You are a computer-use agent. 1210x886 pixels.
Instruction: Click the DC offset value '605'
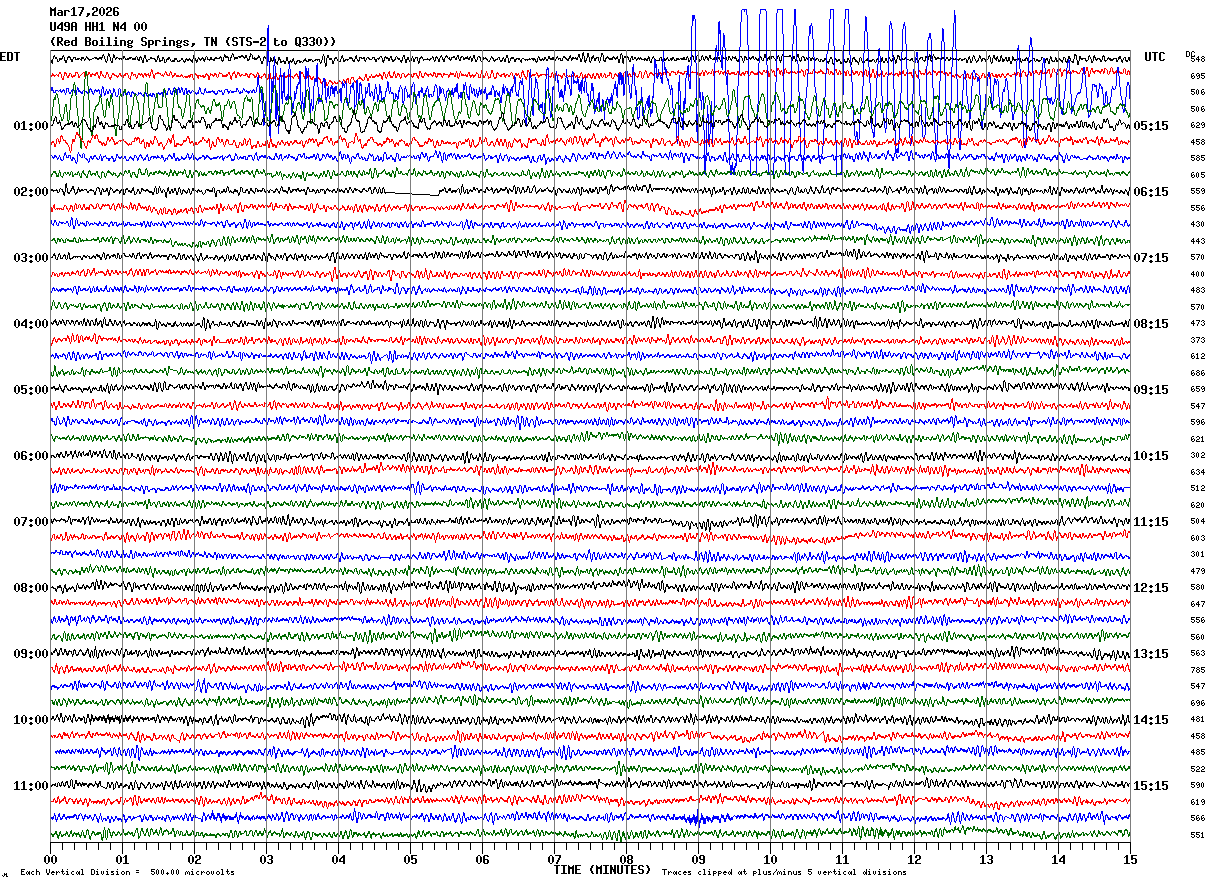[x=1197, y=175]
